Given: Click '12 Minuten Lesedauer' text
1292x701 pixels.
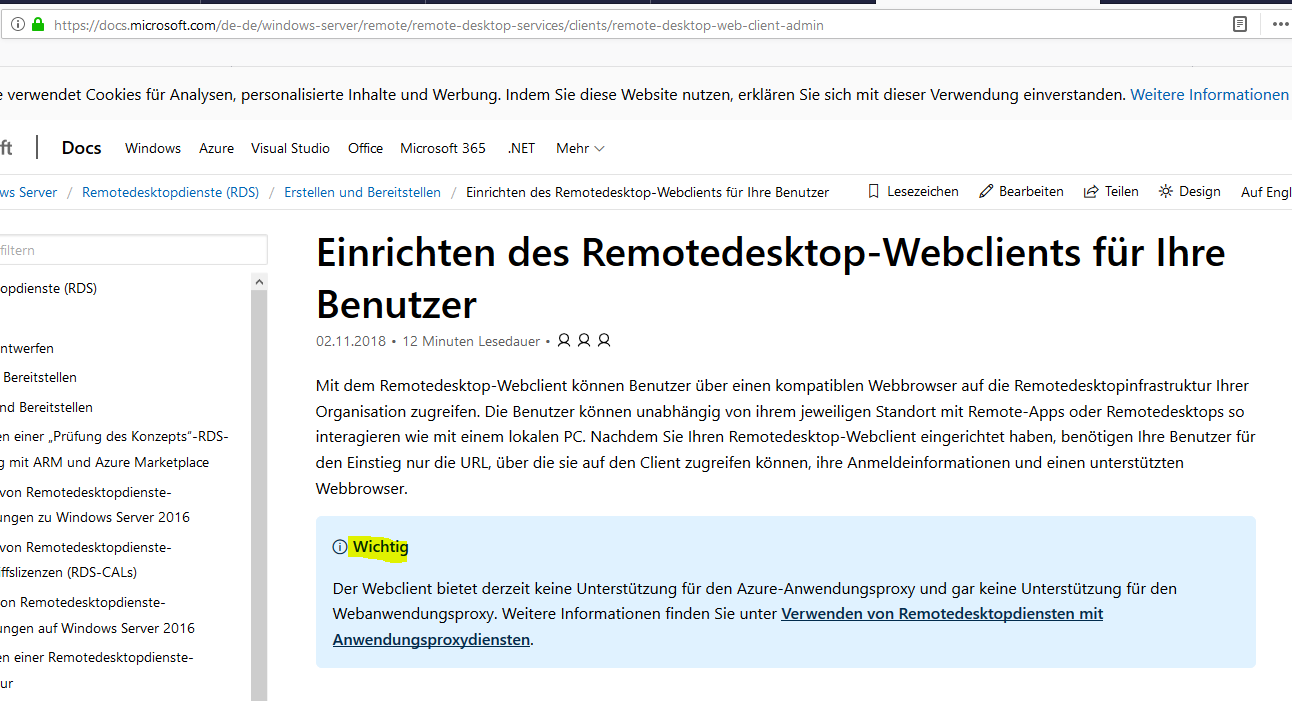Looking at the screenshot, I should (471, 341).
